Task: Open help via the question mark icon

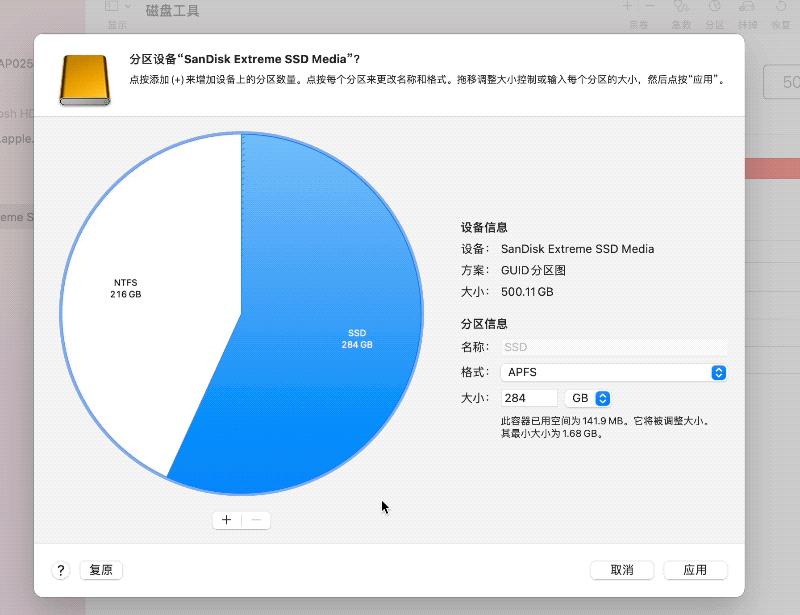Action: 60,569
